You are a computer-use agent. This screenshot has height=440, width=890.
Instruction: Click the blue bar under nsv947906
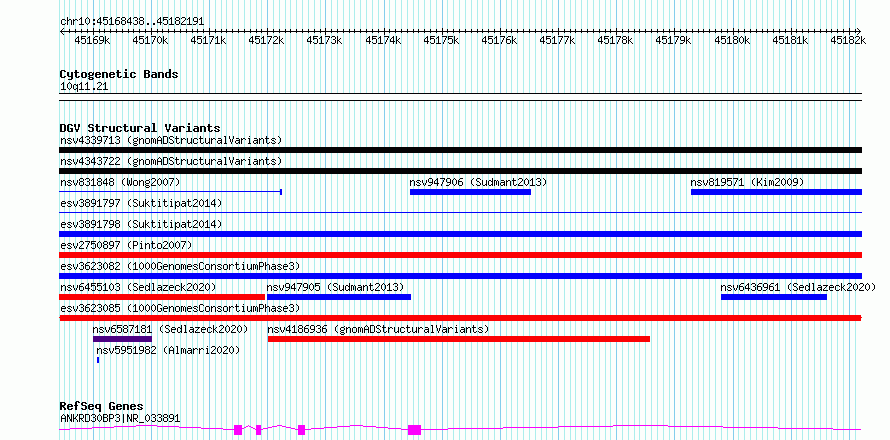pos(470,192)
